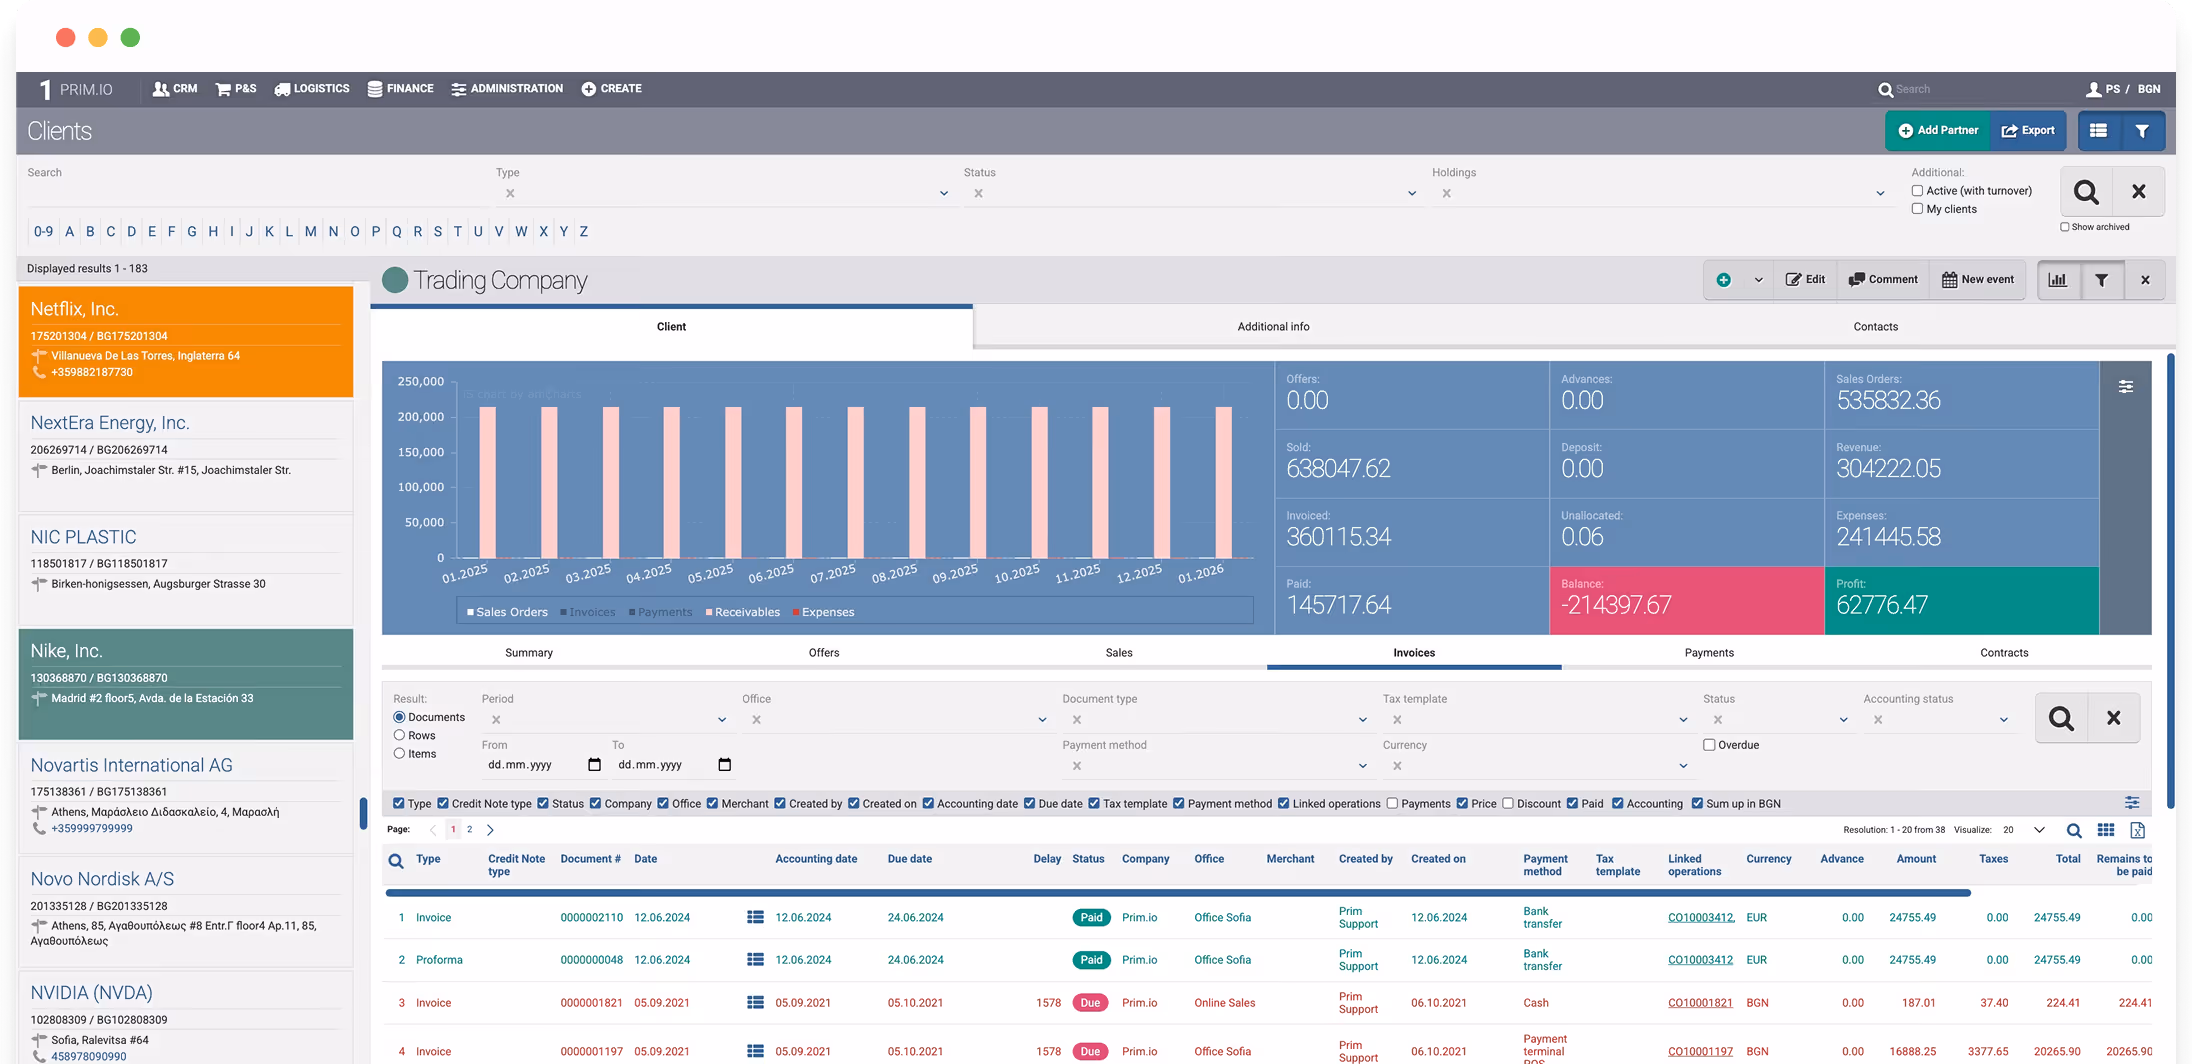Toggle Show archived checkbox
The height and width of the screenshot is (1064, 2192).
point(2065,227)
